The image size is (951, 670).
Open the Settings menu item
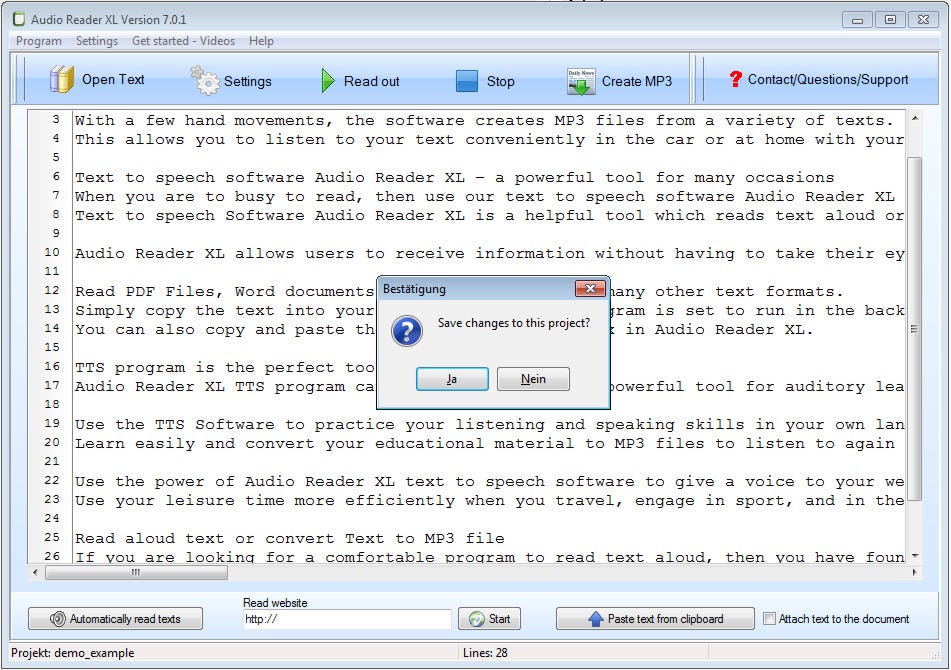(x=97, y=41)
